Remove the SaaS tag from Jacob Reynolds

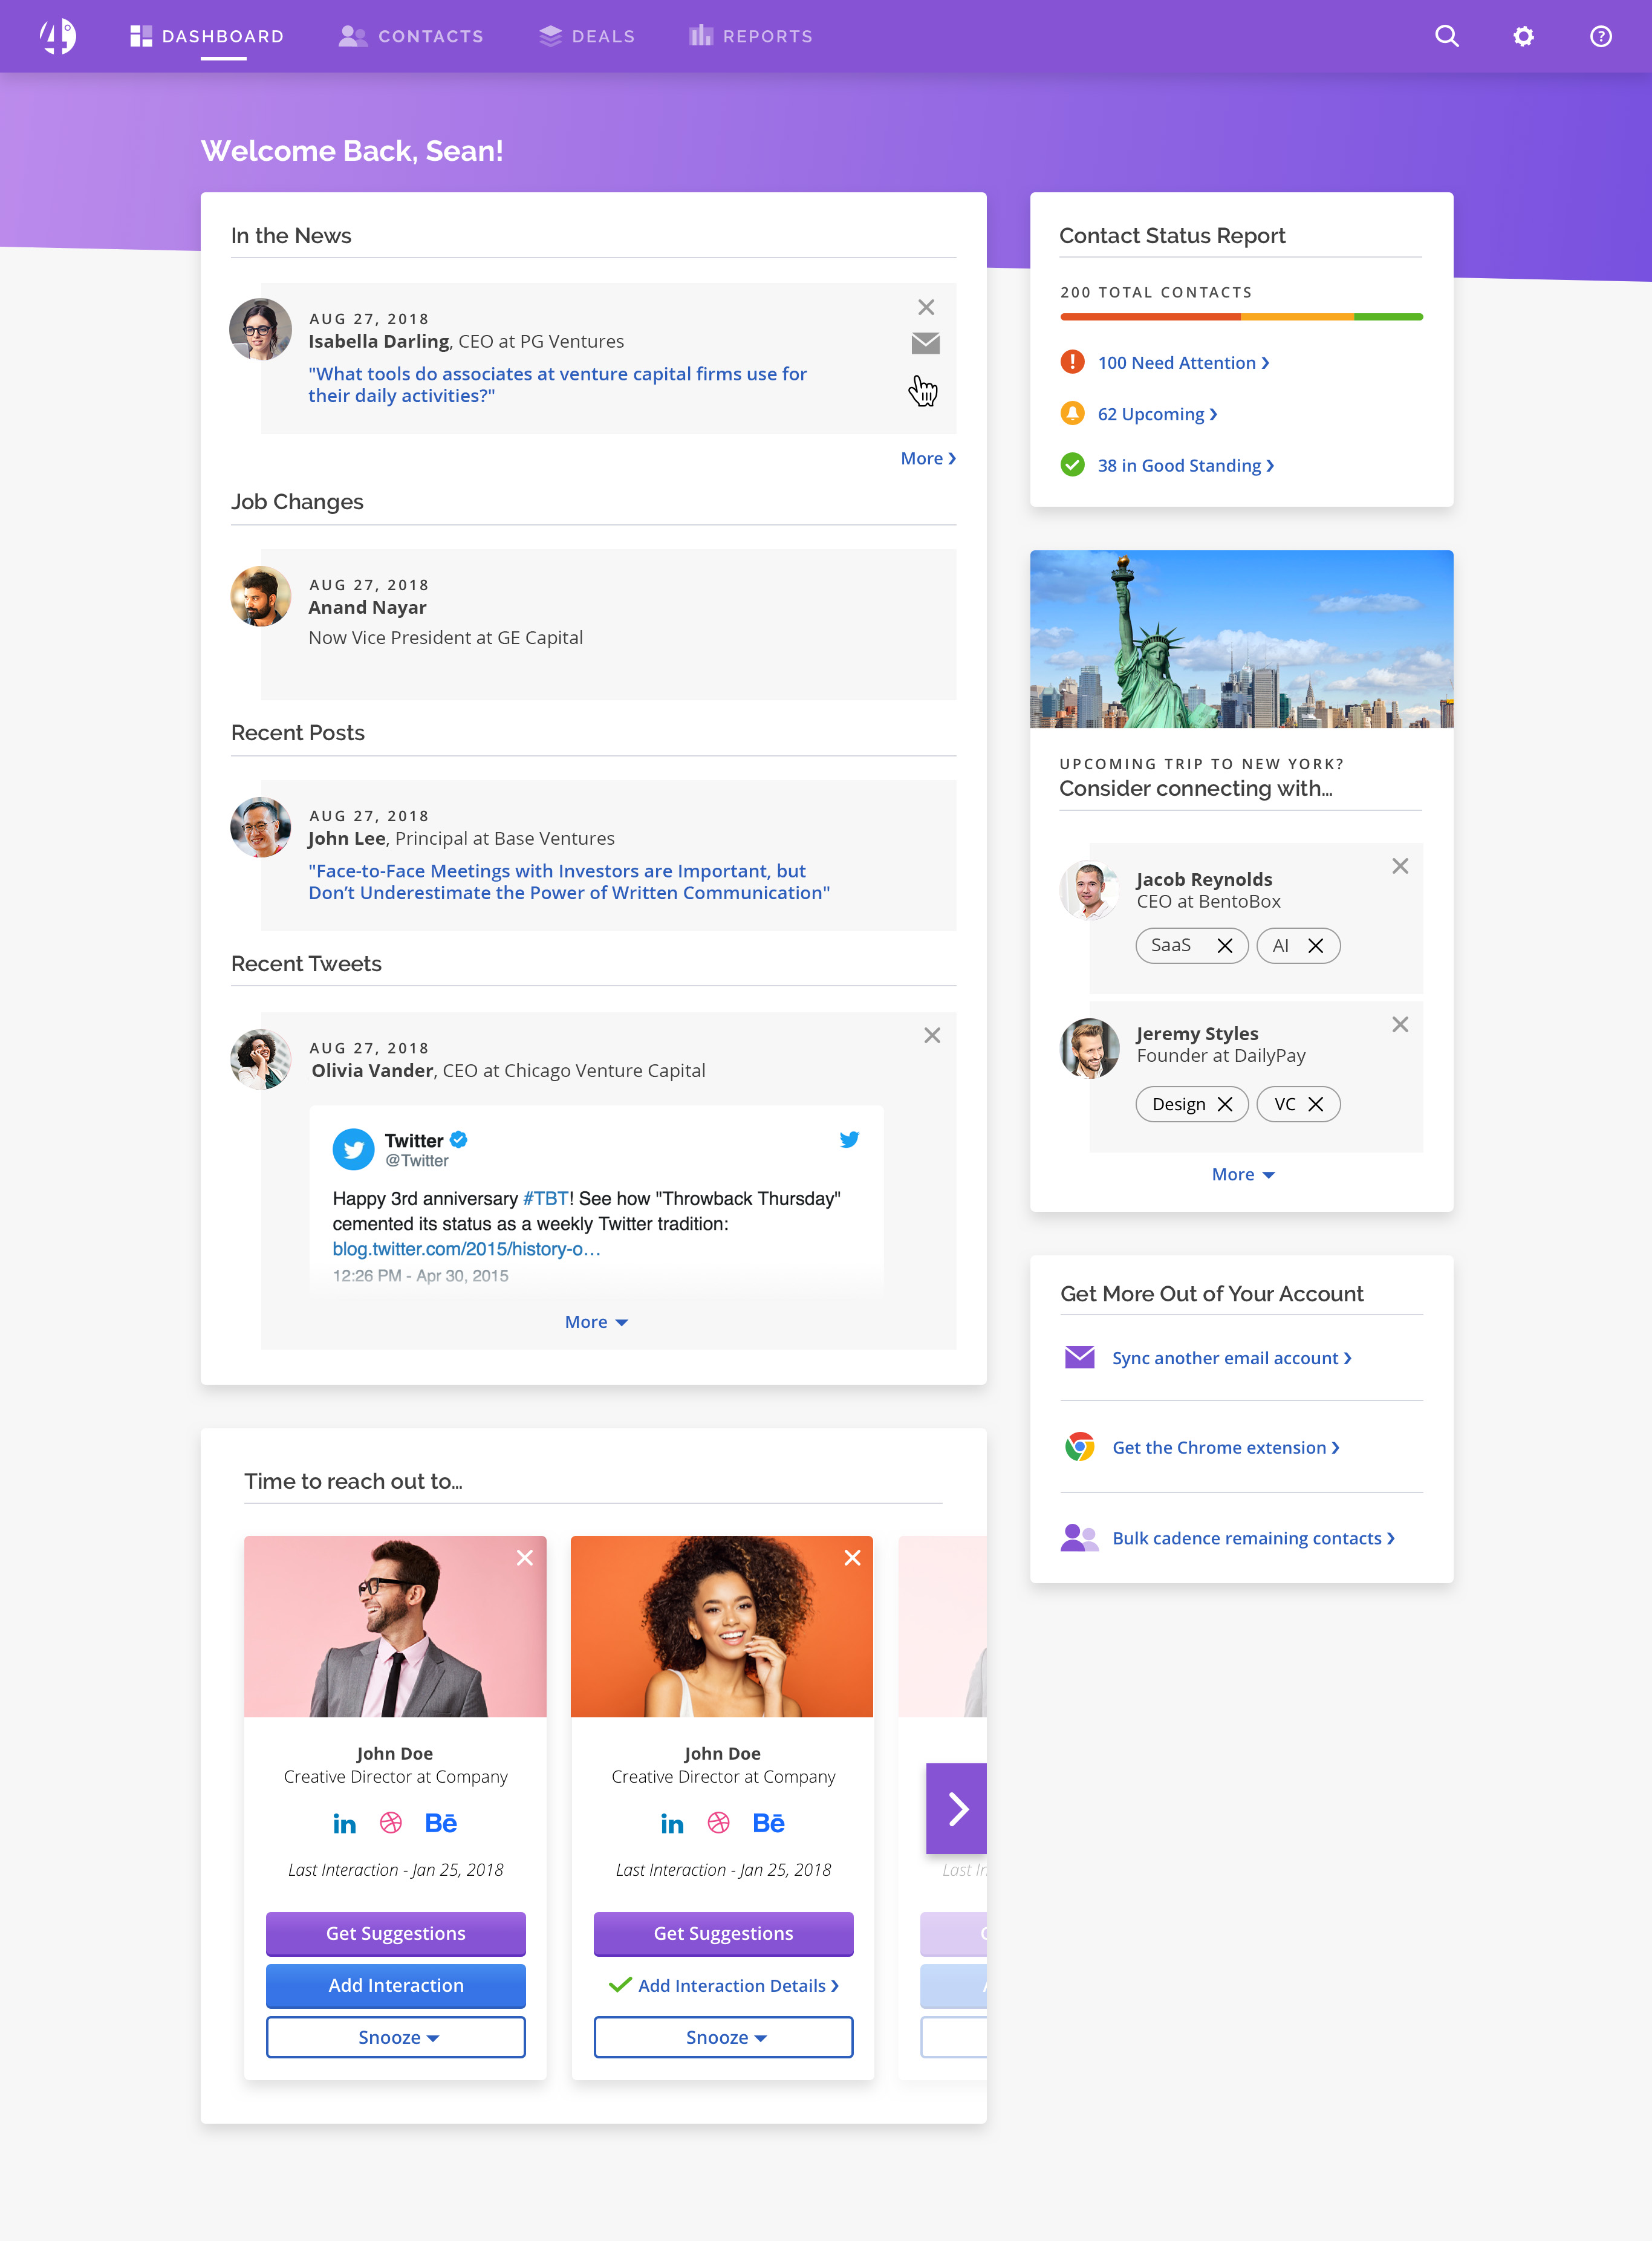1224,946
